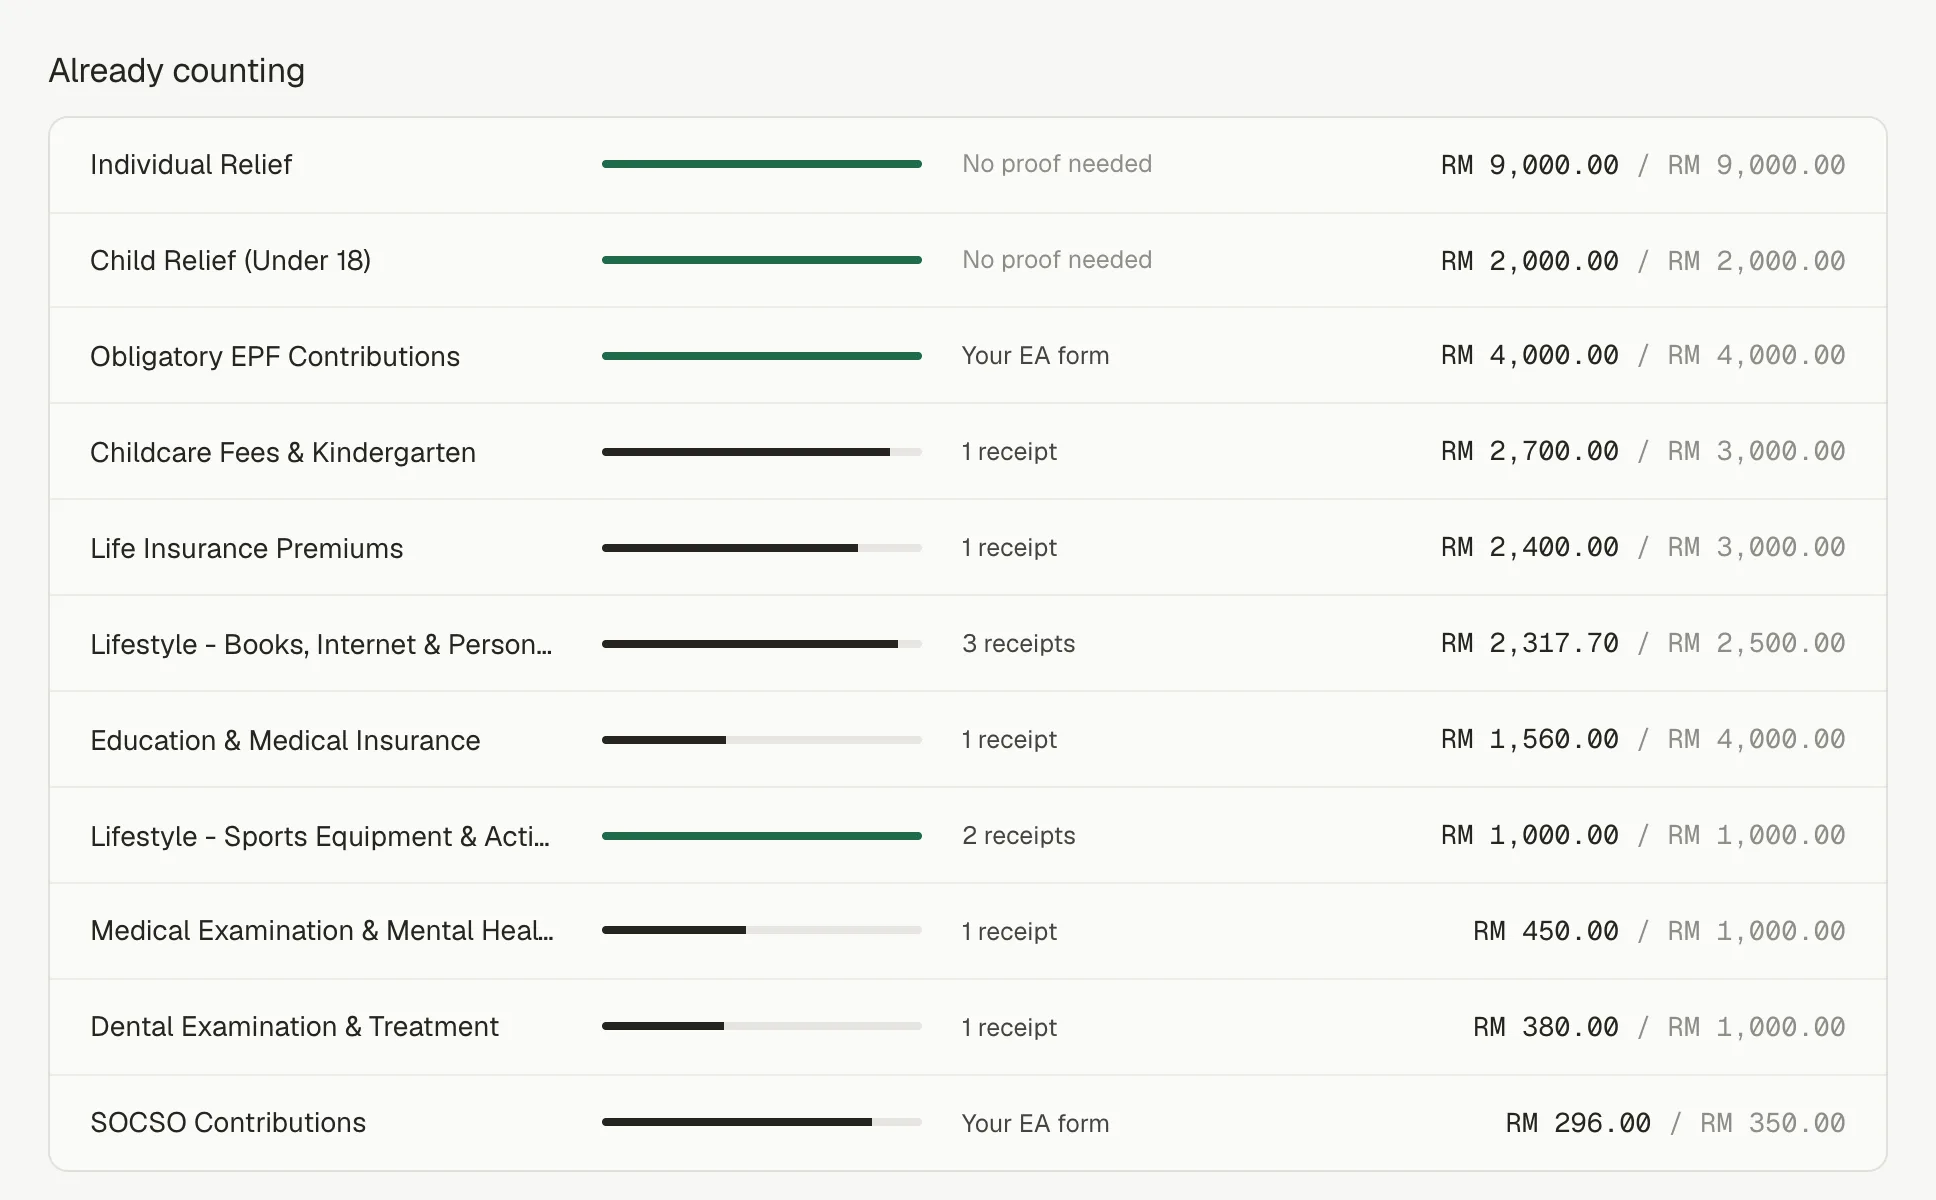Click "1 receipt" in Education & Medical row
1936x1200 pixels.
[x=1009, y=740]
